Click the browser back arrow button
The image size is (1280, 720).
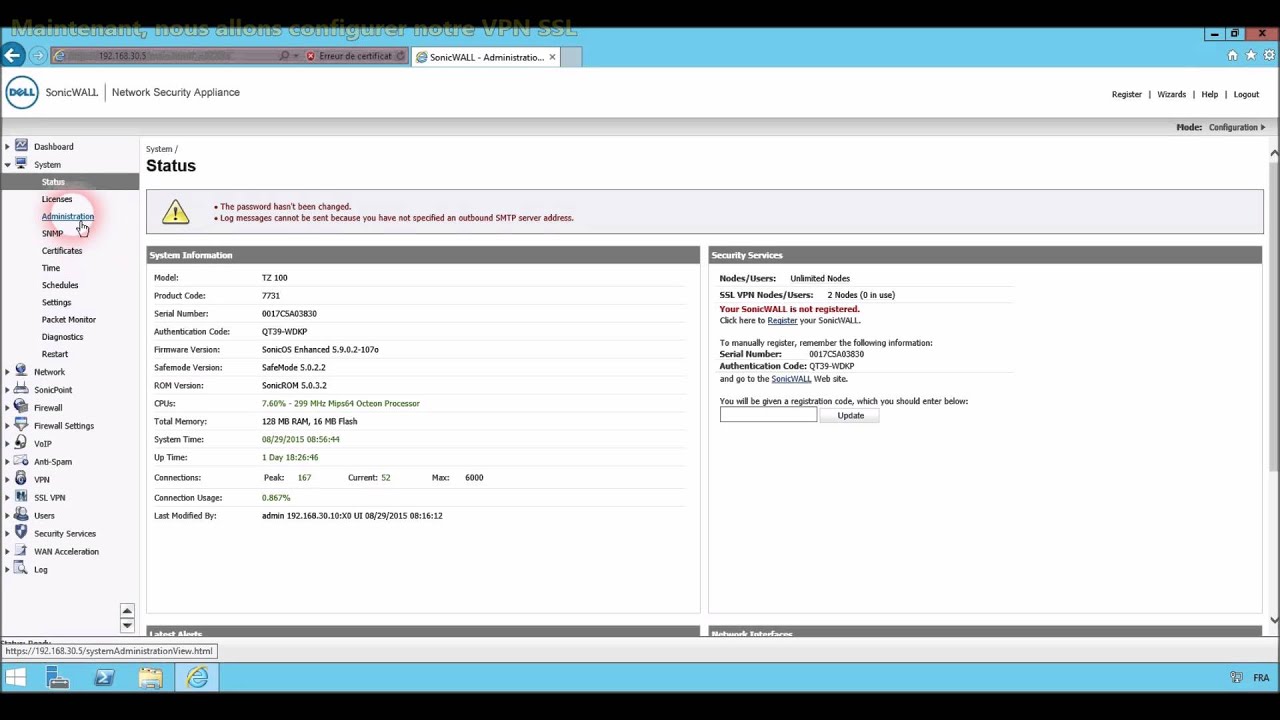[13, 56]
